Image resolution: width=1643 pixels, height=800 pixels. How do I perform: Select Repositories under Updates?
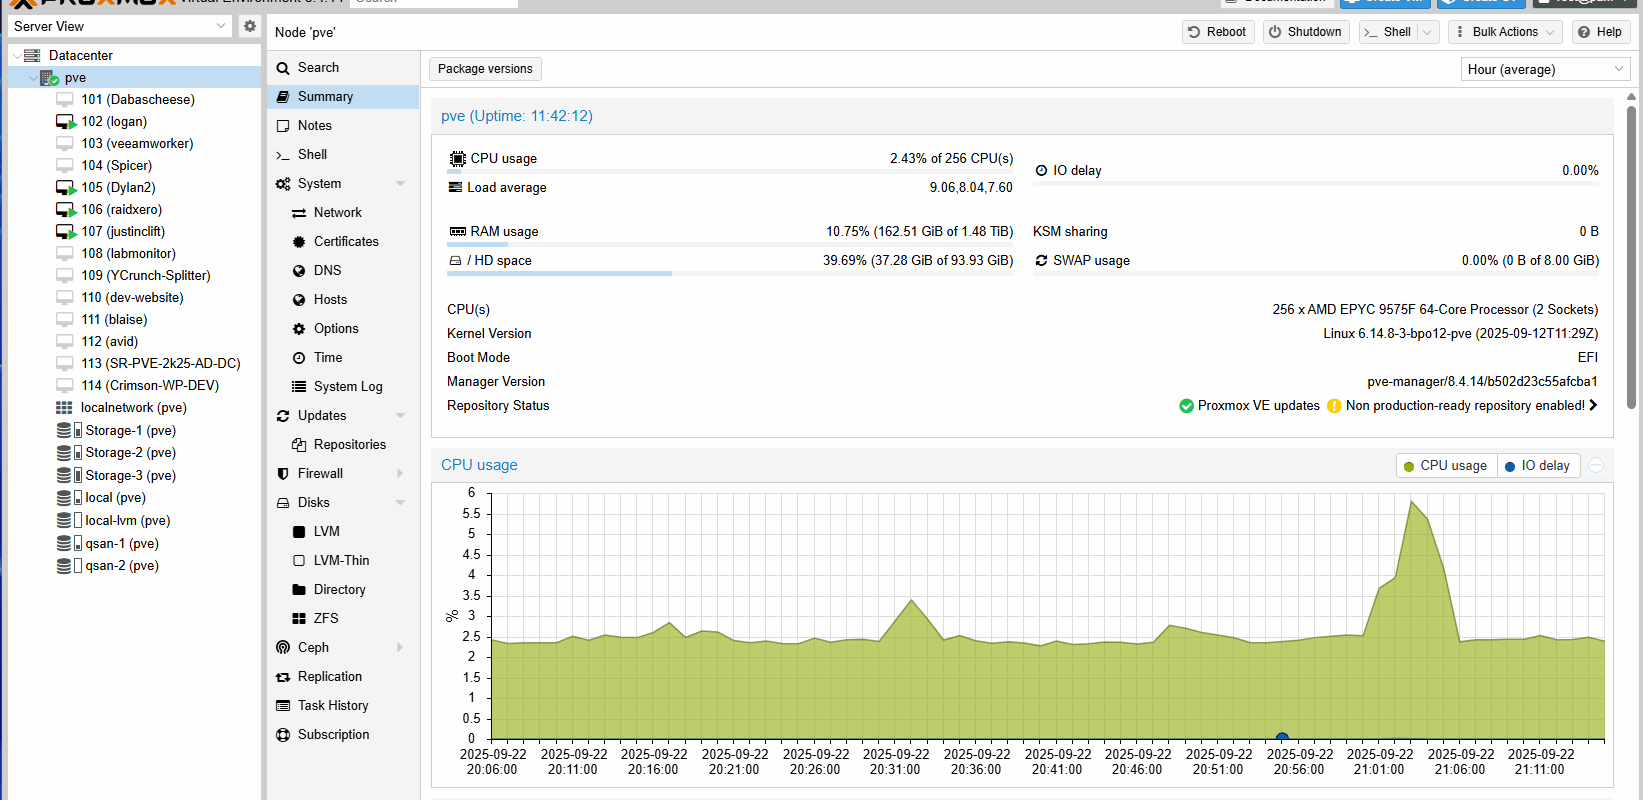[349, 445]
